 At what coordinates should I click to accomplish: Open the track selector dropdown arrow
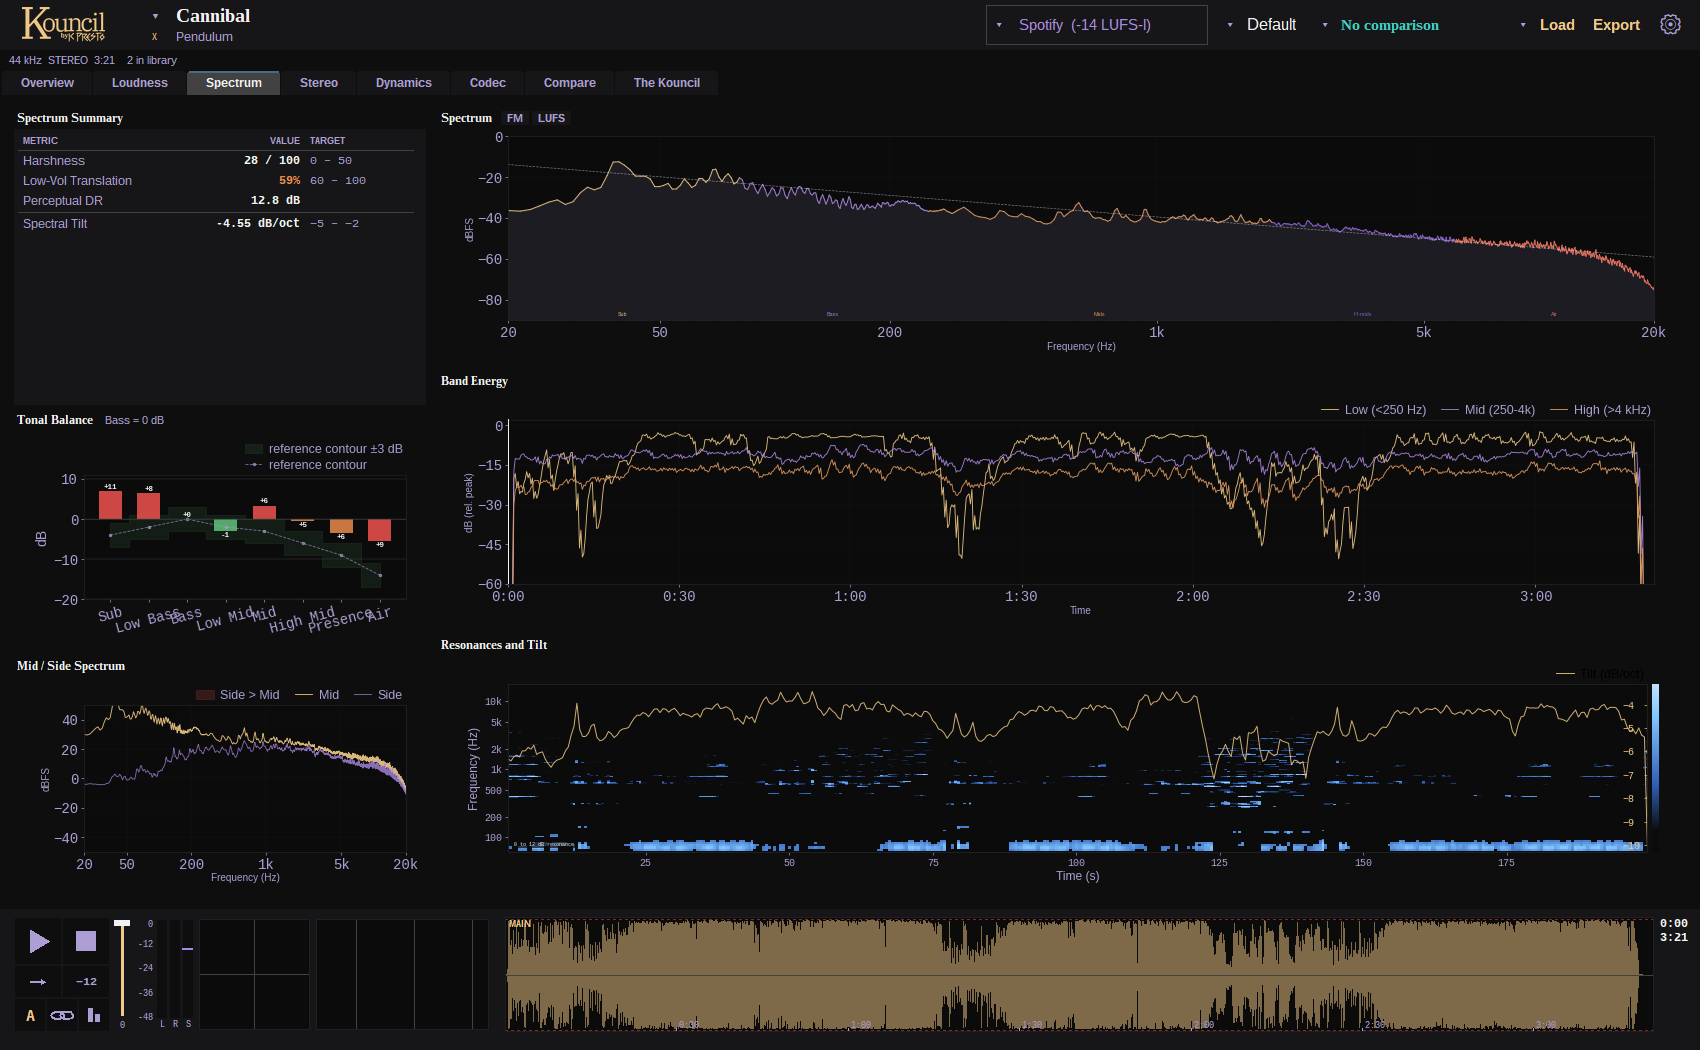[x=155, y=16]
